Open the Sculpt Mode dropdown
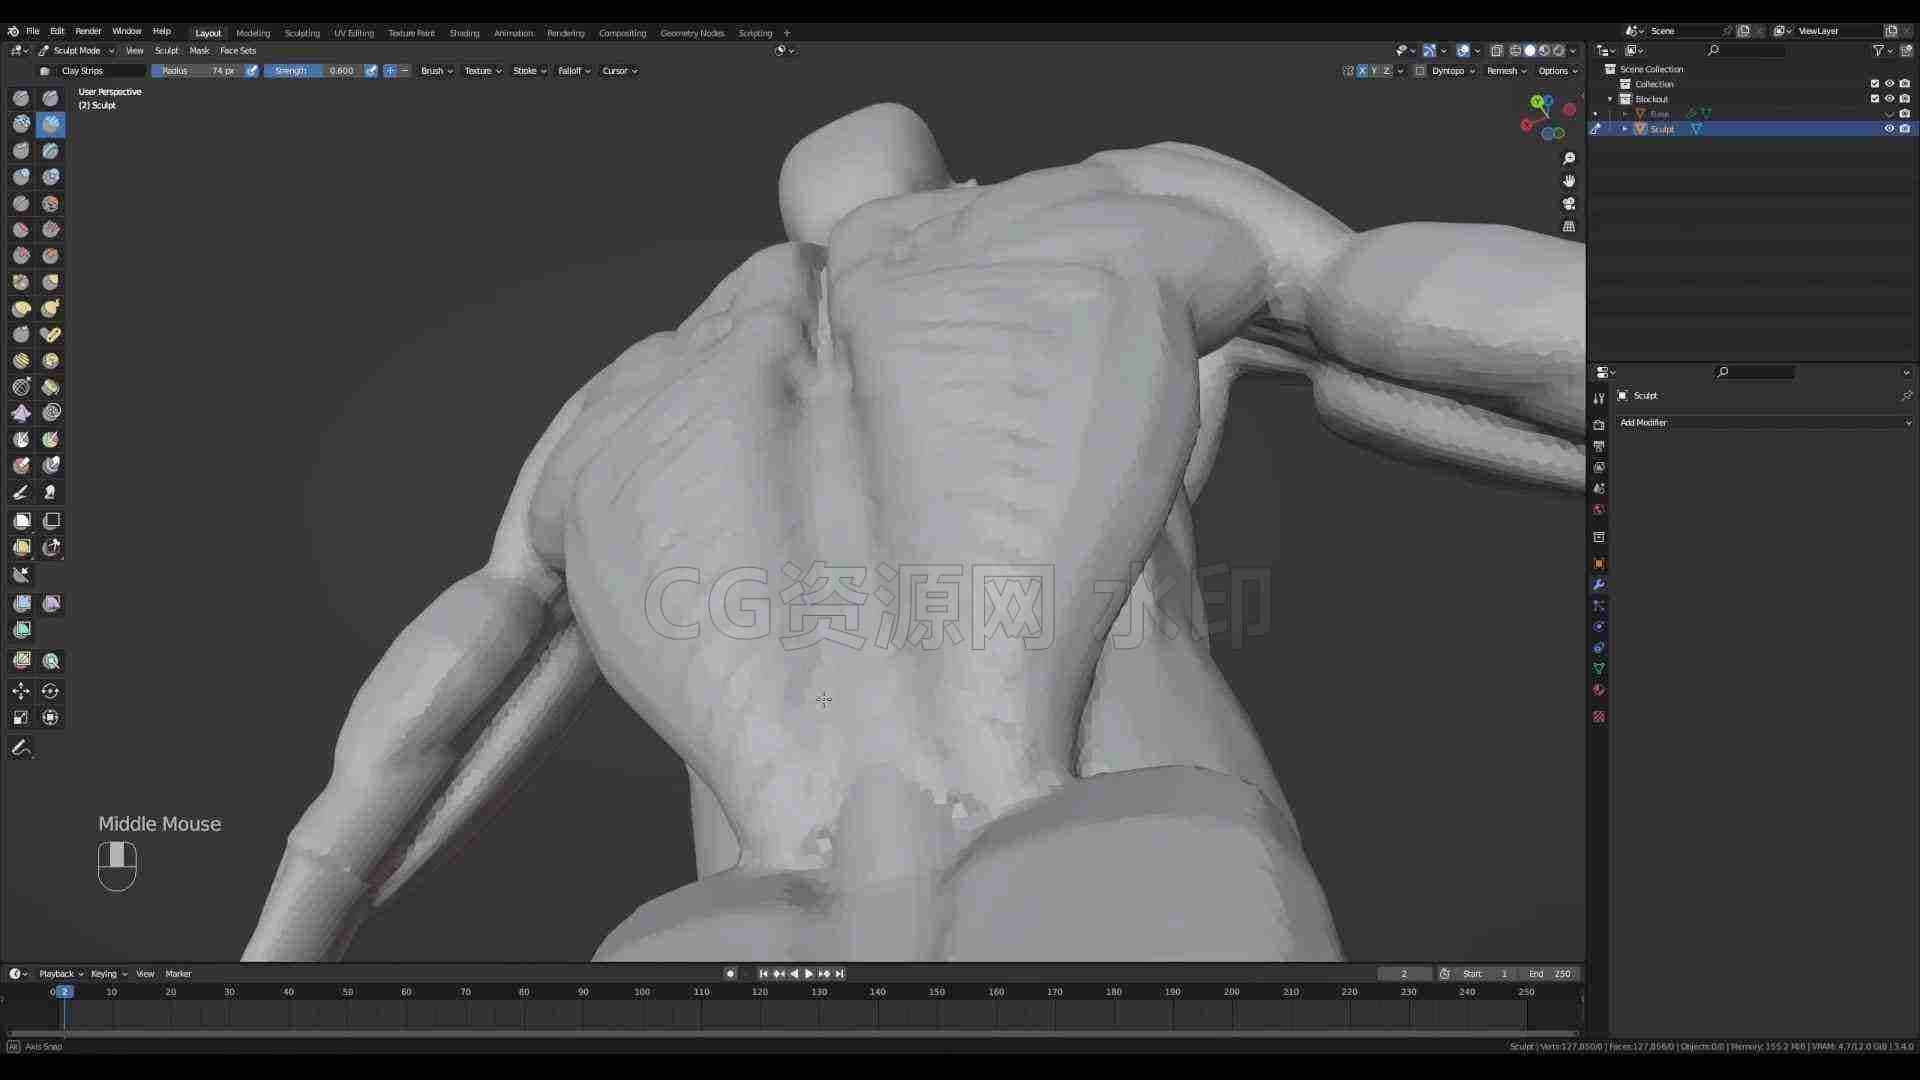 (77, 51)
